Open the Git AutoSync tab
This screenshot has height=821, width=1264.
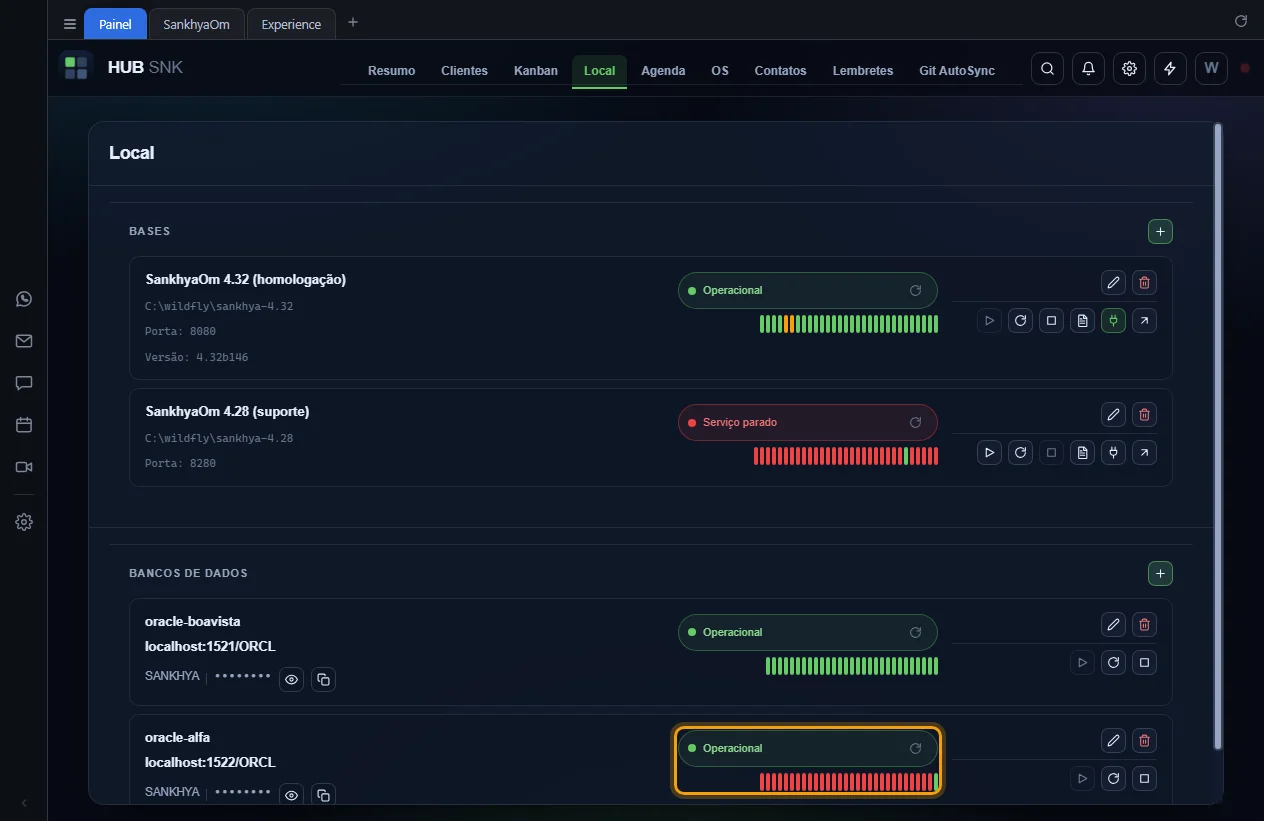pyautogui.click(x=957, y=71)
